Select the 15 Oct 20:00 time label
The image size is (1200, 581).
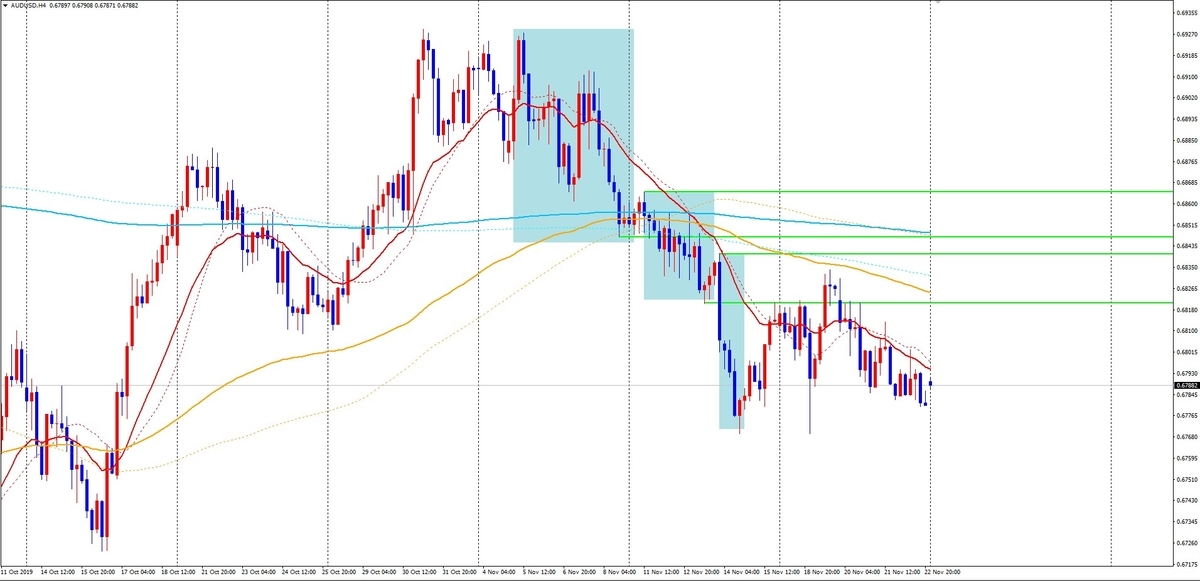(x=98, y=573)
